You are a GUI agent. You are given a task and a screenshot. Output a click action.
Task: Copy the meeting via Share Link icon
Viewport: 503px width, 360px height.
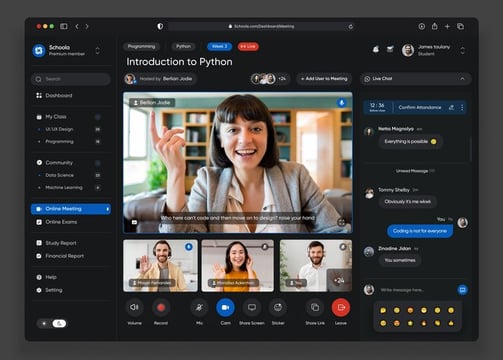(x=315, y=307)
